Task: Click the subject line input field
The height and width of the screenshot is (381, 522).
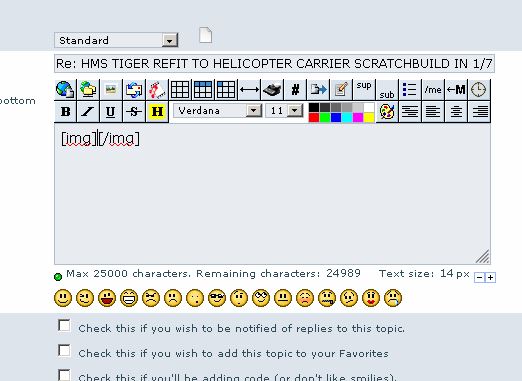Action: coord(274,63)
